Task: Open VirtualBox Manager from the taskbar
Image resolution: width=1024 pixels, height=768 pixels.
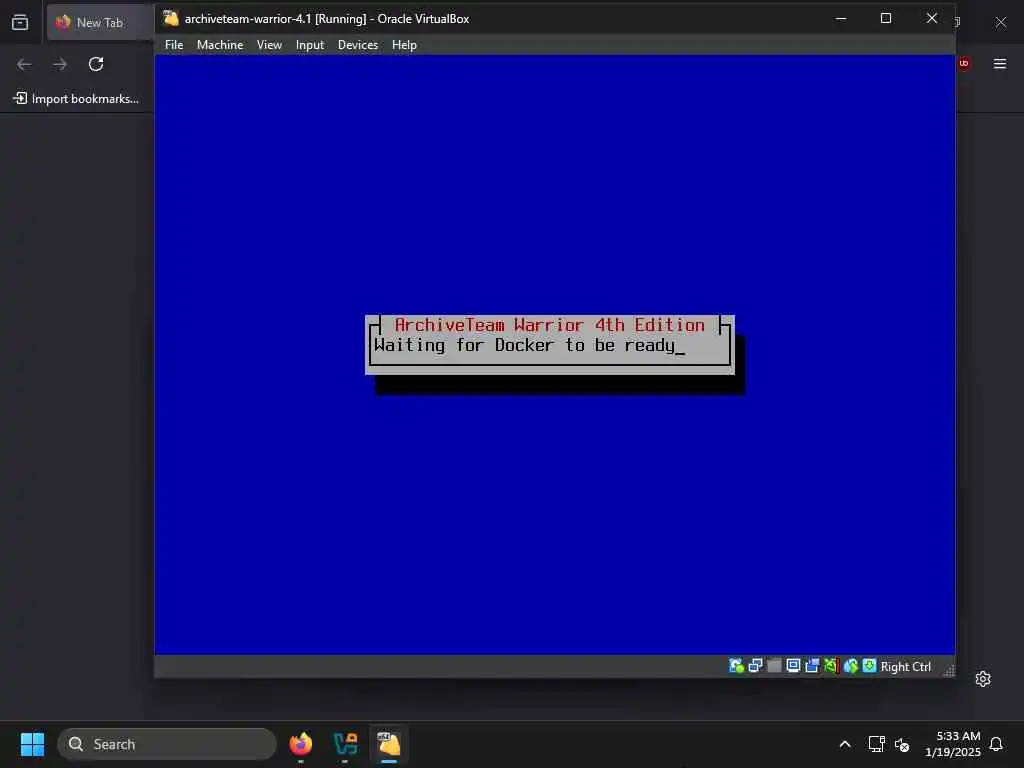Action: click(345, 744)
